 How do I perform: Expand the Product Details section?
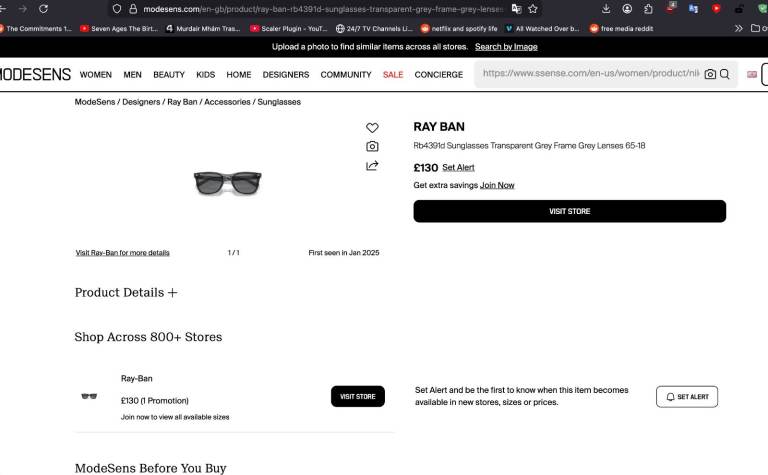tap(126, 293)
